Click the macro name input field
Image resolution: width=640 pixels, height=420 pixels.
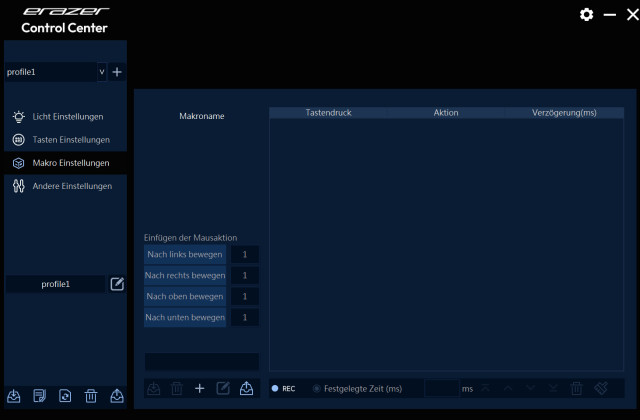[x=201, y=362]
